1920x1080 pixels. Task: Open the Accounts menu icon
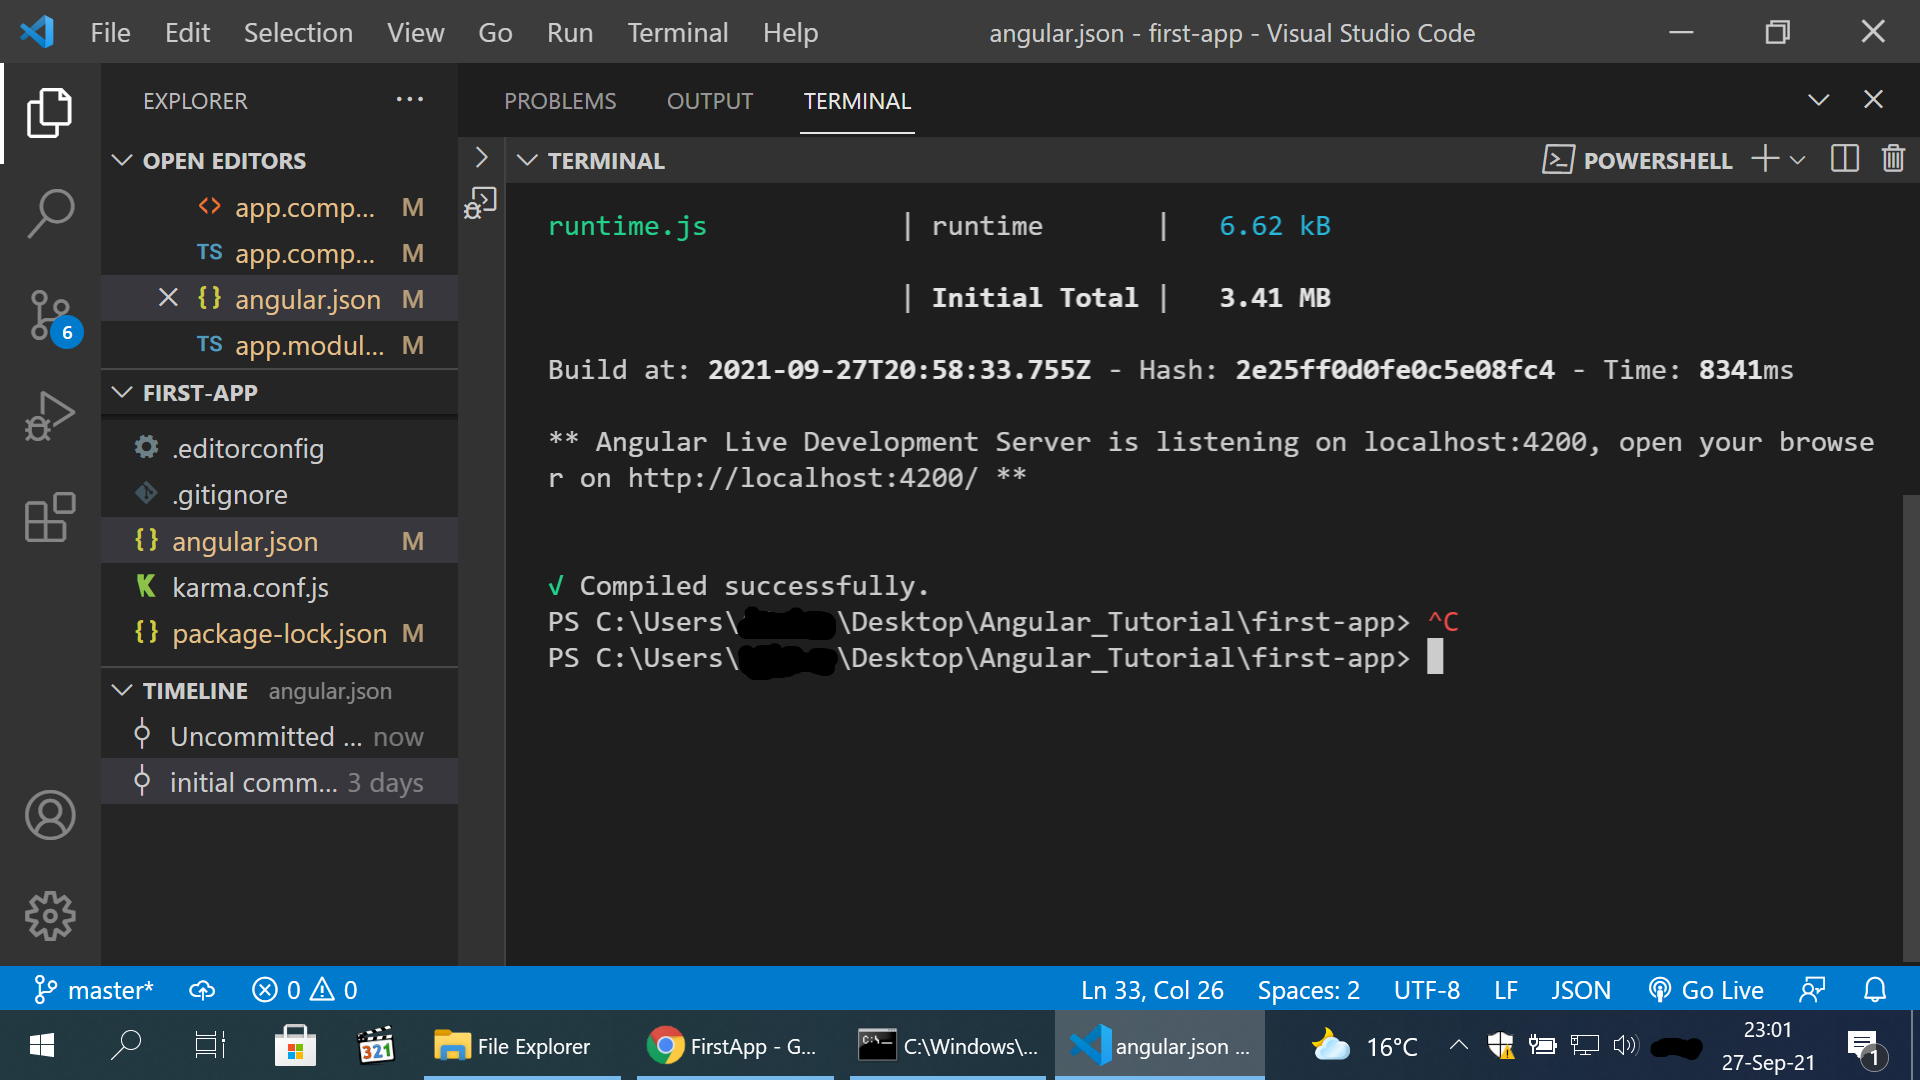pyautogui.click(x=50, y=815)
